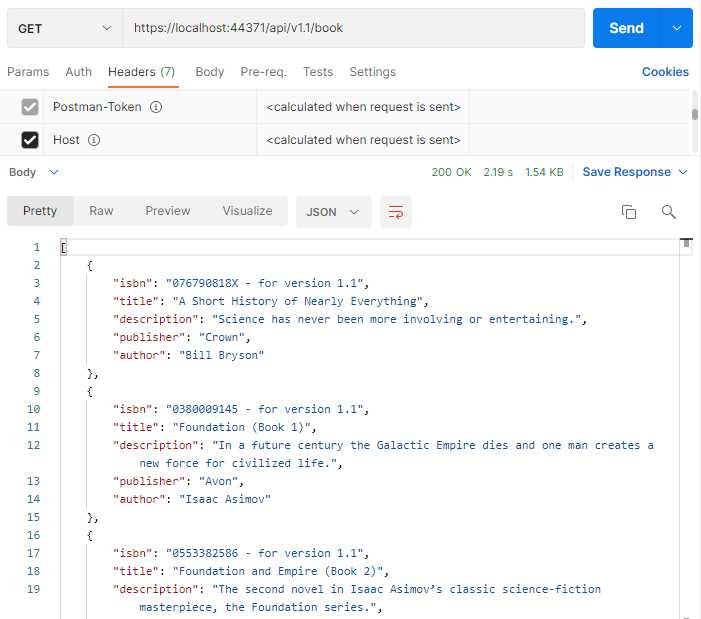
Task: Open the Settings tab
Action: [372, 72]
